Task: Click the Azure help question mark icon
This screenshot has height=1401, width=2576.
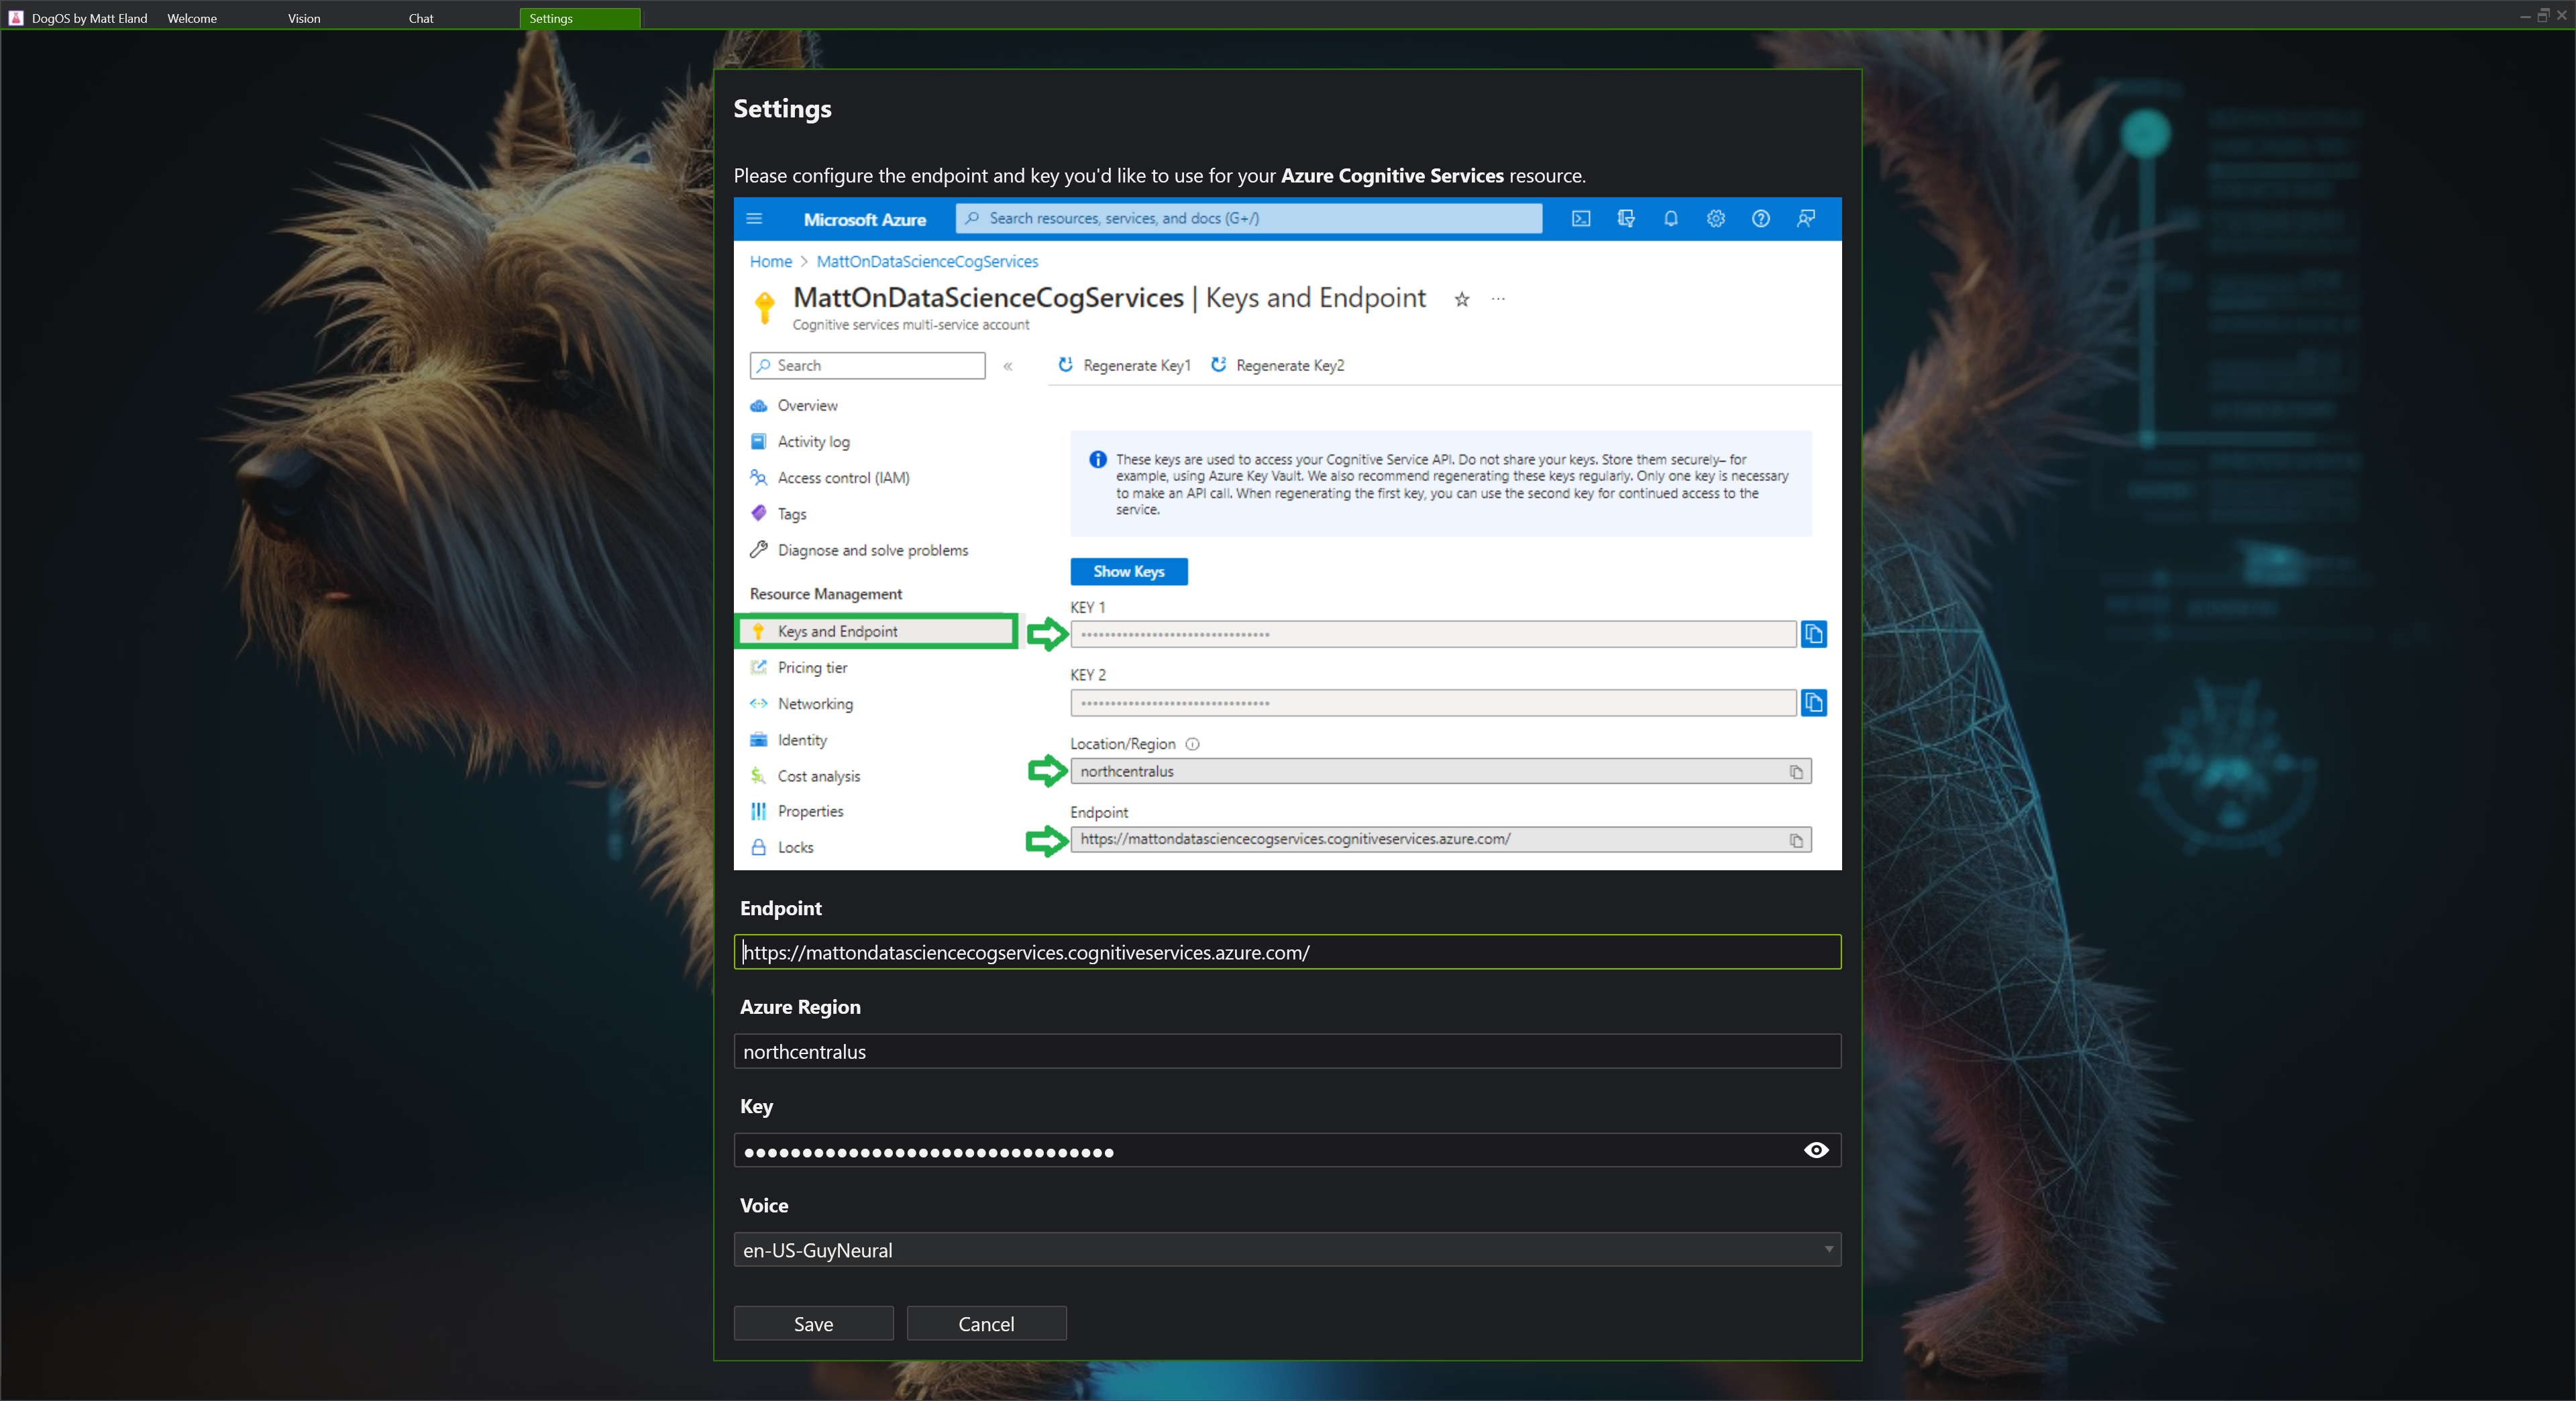Action: point(1760,218)
